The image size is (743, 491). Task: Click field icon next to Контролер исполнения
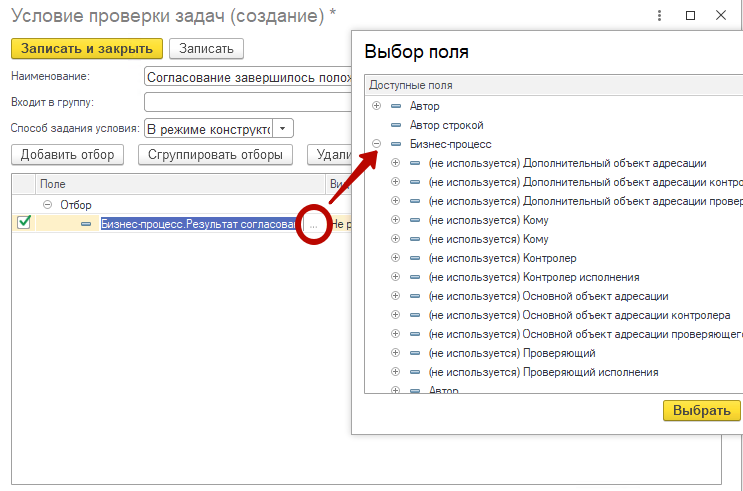pyautogui.click(x=415, y=277)
